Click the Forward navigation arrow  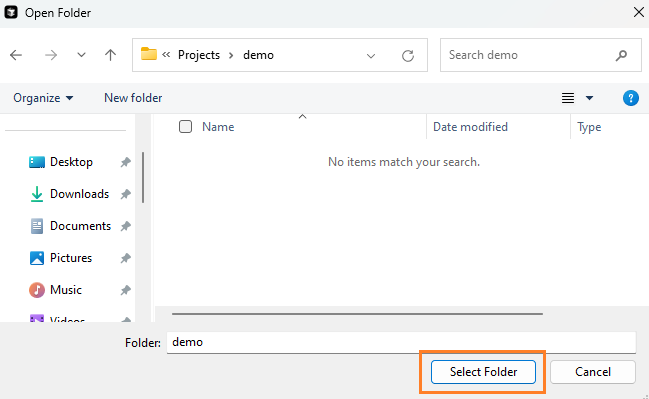(51, 55)
